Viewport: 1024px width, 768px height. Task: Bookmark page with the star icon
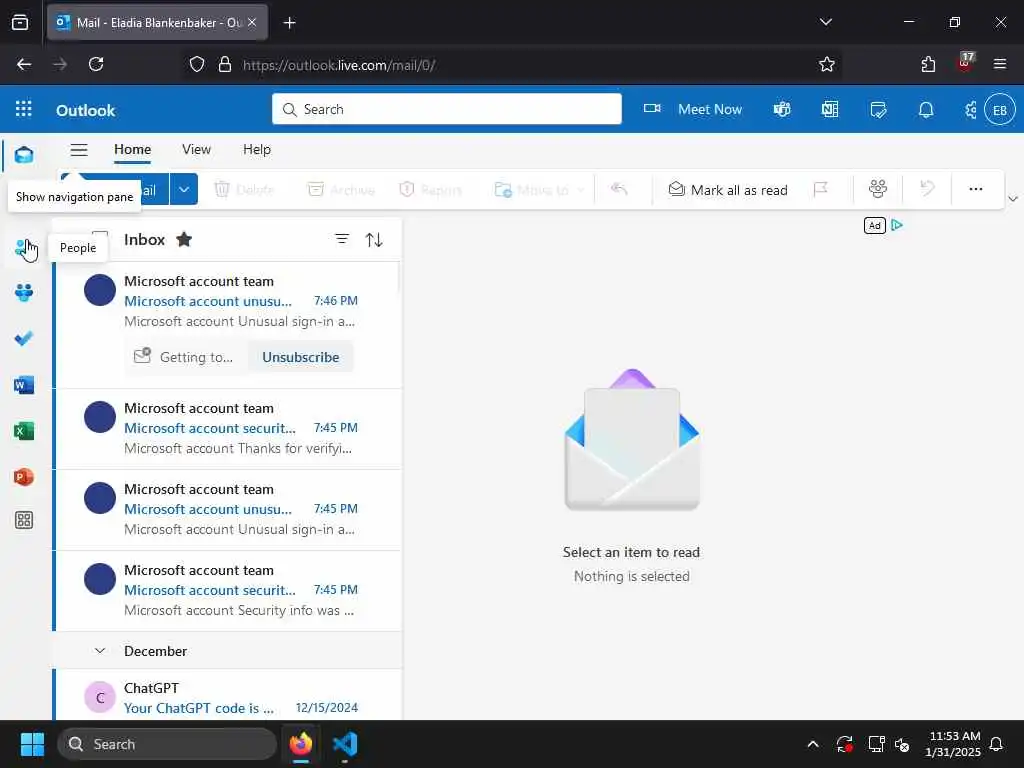click(827, 64)
